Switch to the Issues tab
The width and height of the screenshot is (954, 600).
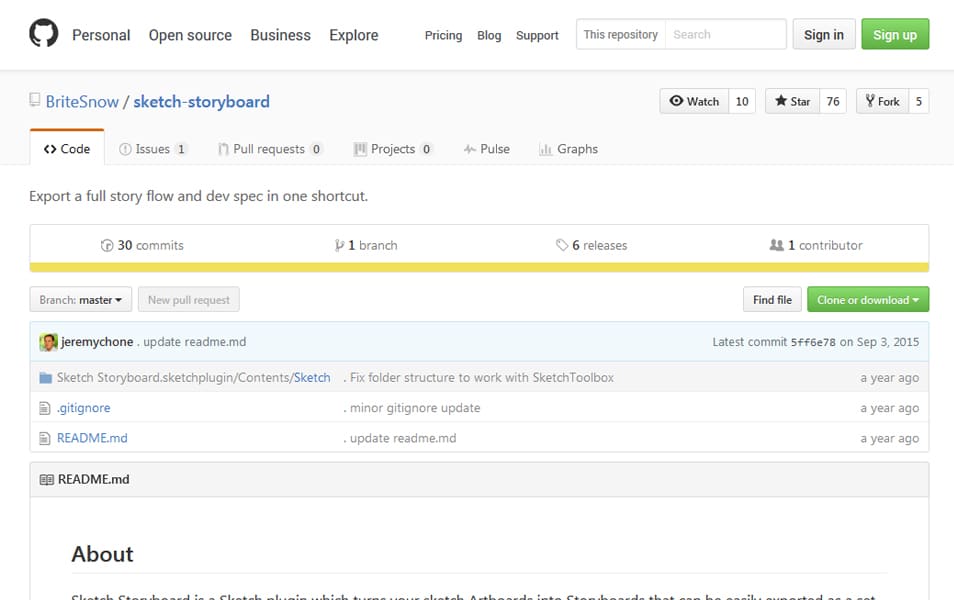coord(152,149)
